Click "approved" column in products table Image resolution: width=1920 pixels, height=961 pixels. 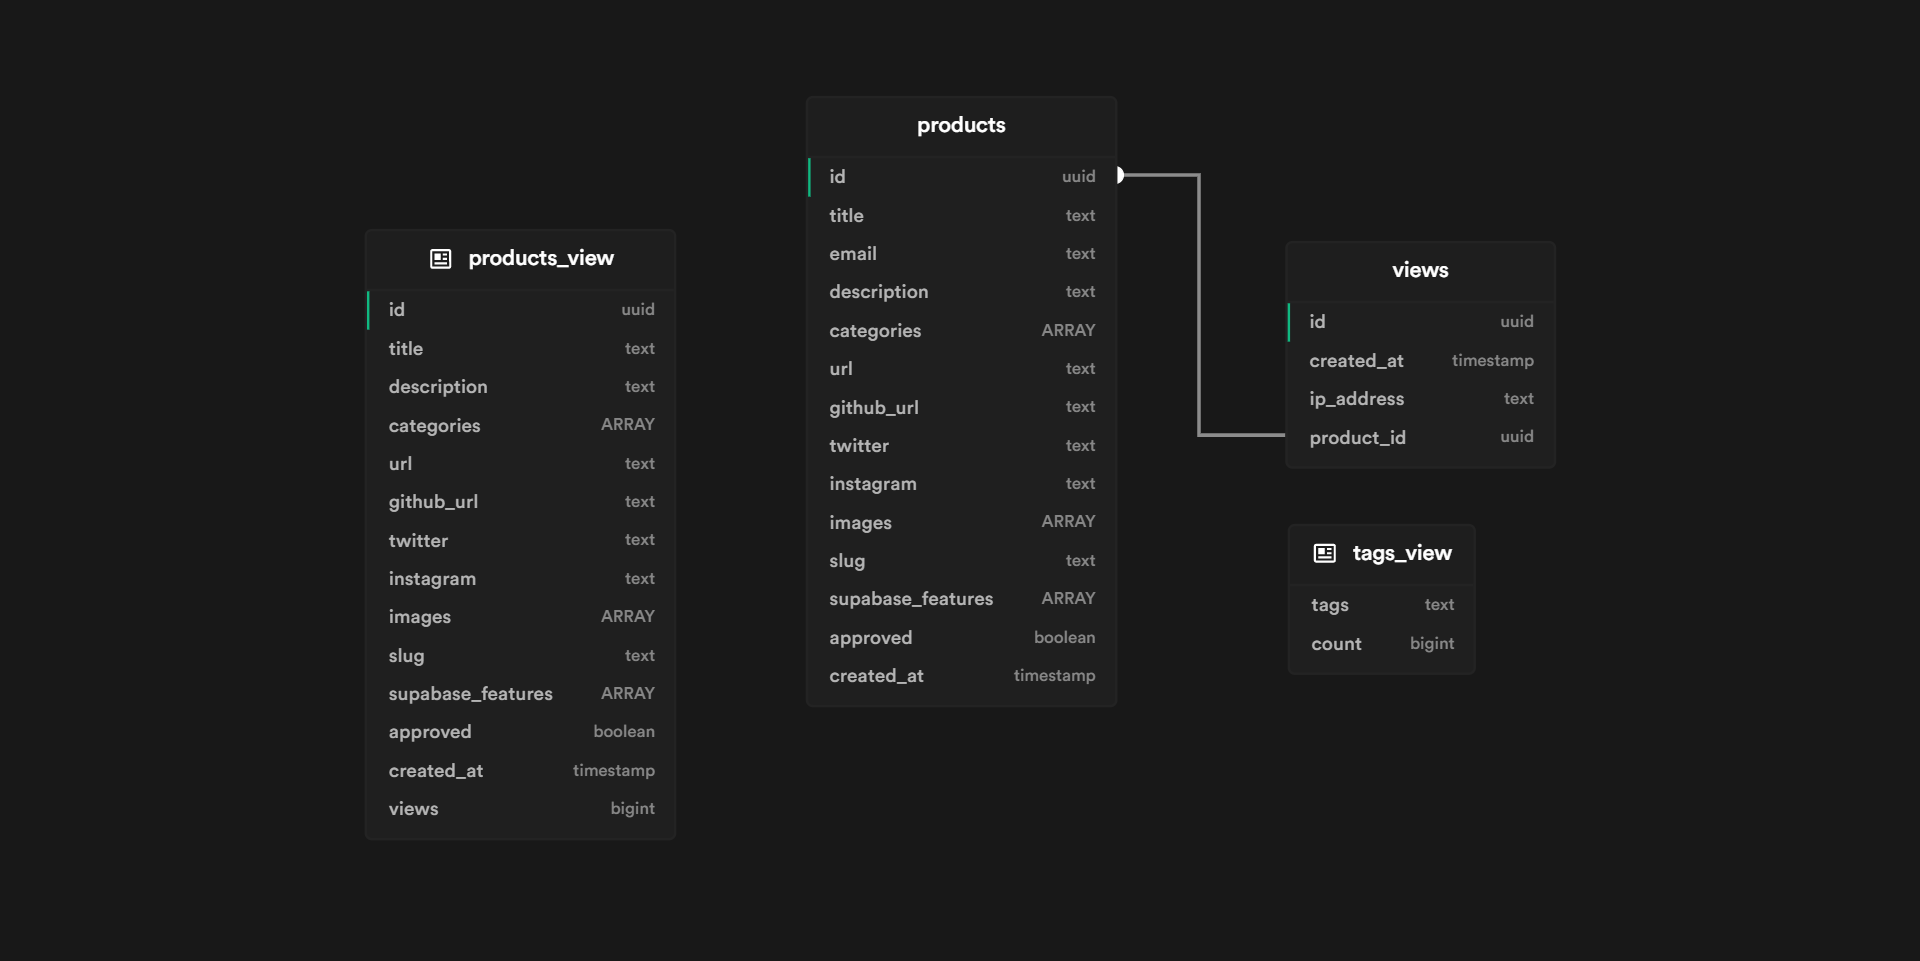(961, 637)
